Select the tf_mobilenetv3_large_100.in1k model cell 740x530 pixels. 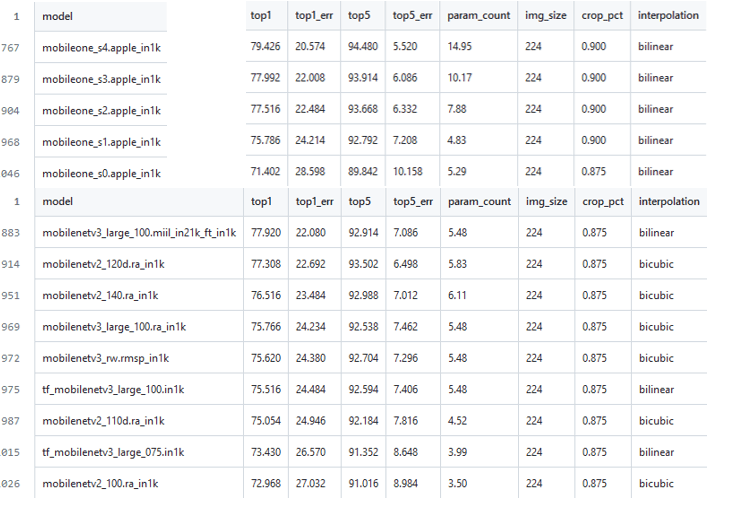(x=113, y=390)
